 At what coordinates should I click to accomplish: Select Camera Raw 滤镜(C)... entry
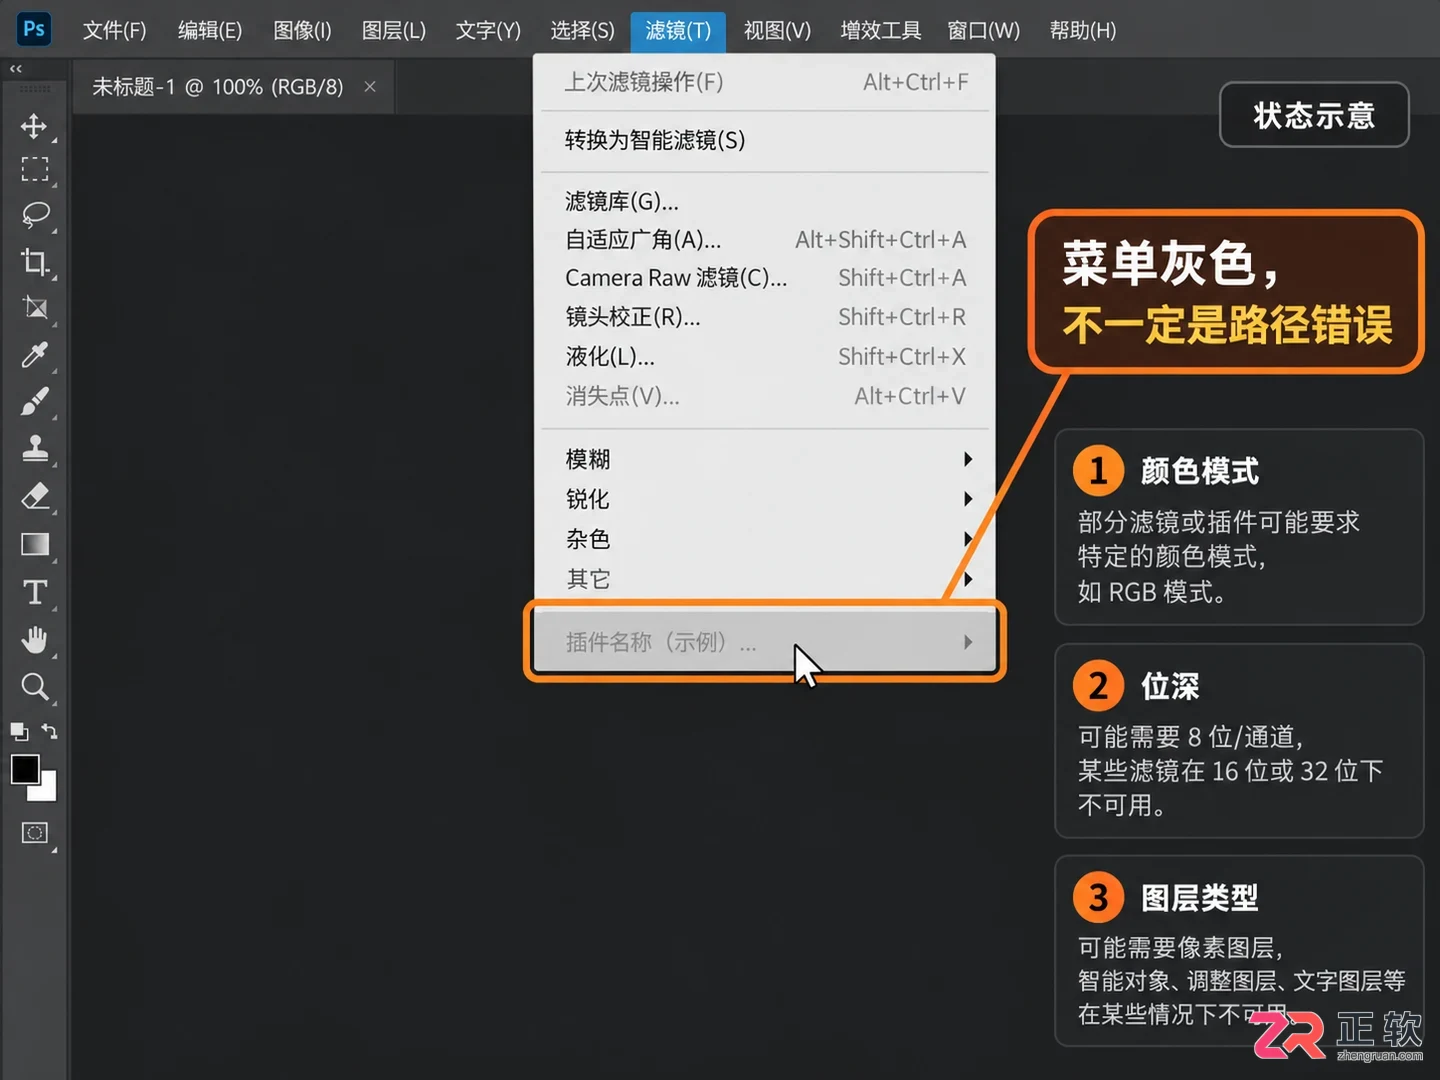point(765,278)
